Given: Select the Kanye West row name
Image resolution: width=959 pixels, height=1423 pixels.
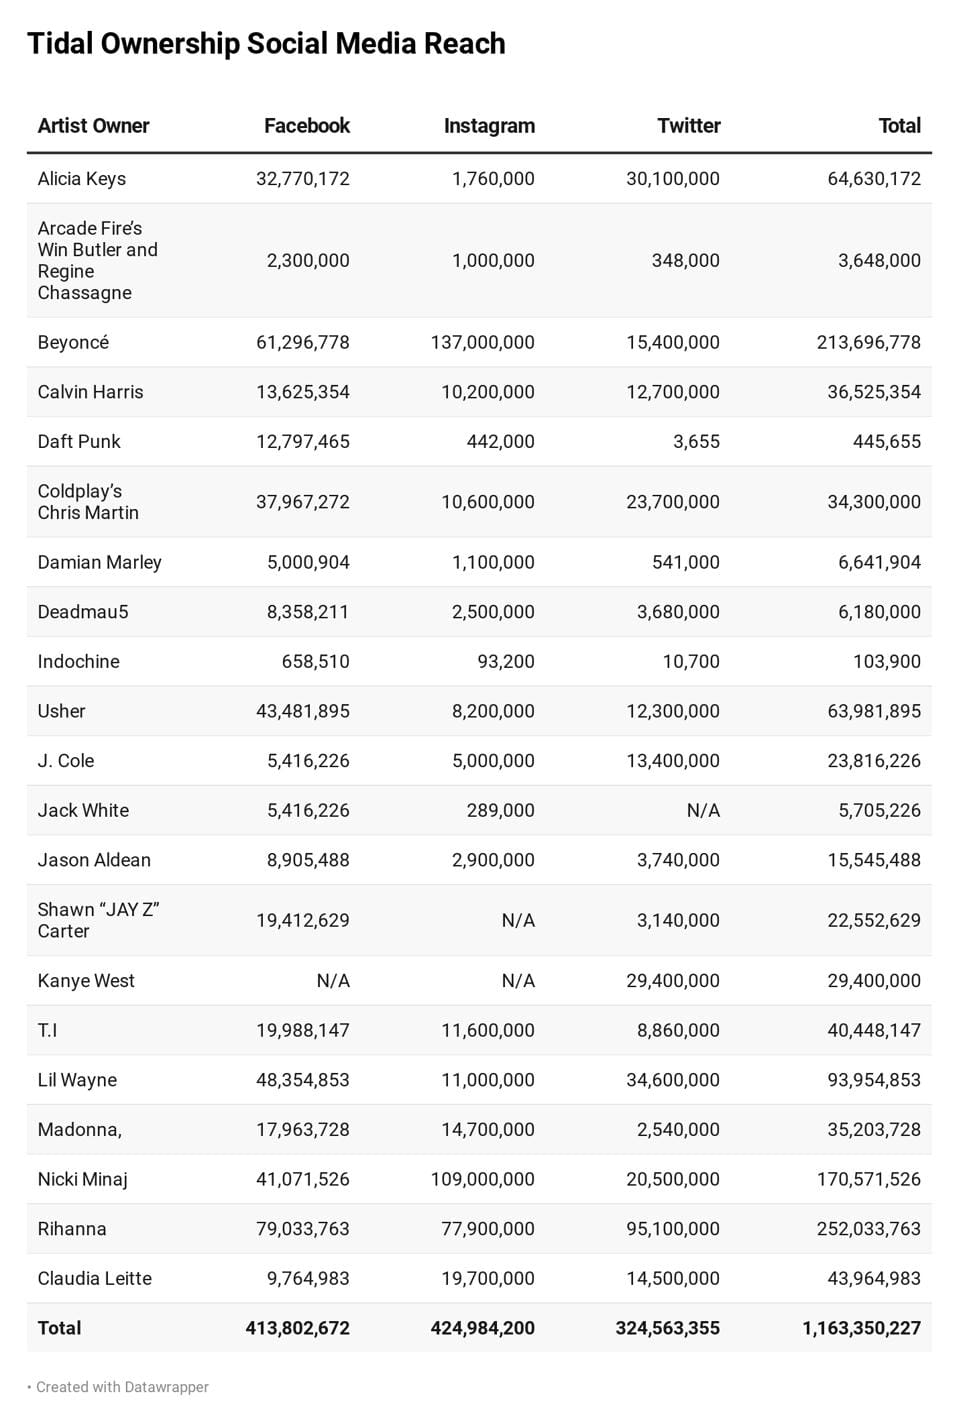Looking at the screenshot, I should coord(86,981).
